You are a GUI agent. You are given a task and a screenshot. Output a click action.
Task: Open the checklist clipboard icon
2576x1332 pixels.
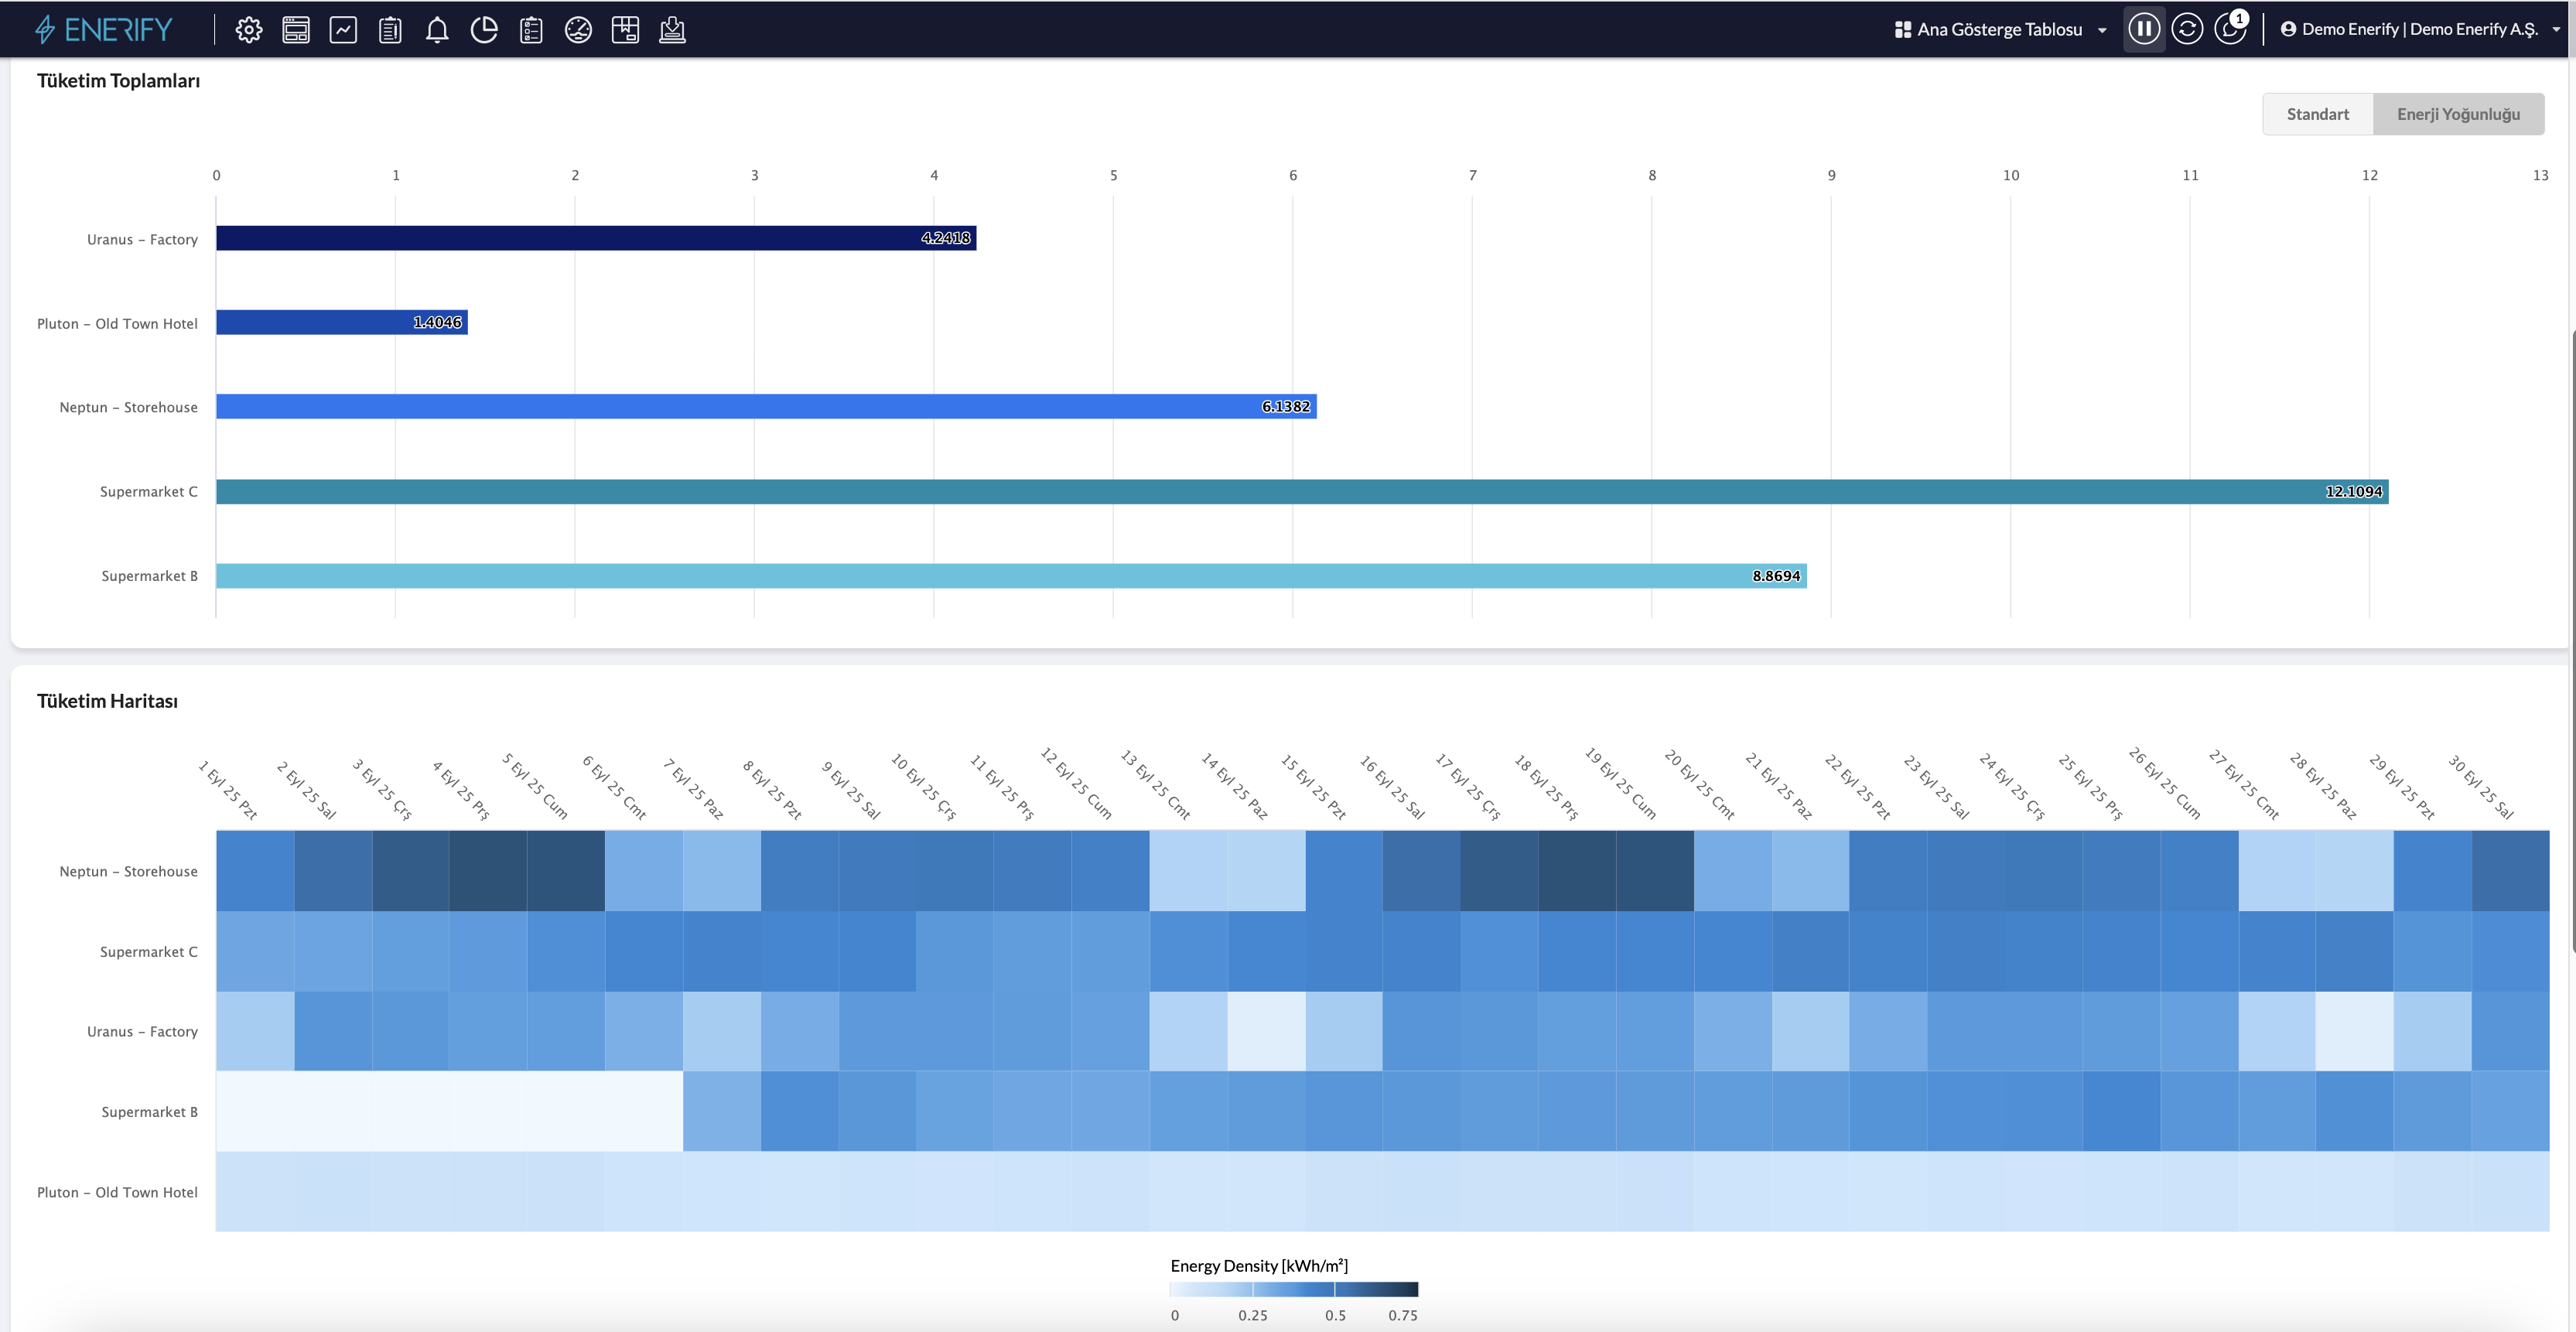click(x=531, y=30)
